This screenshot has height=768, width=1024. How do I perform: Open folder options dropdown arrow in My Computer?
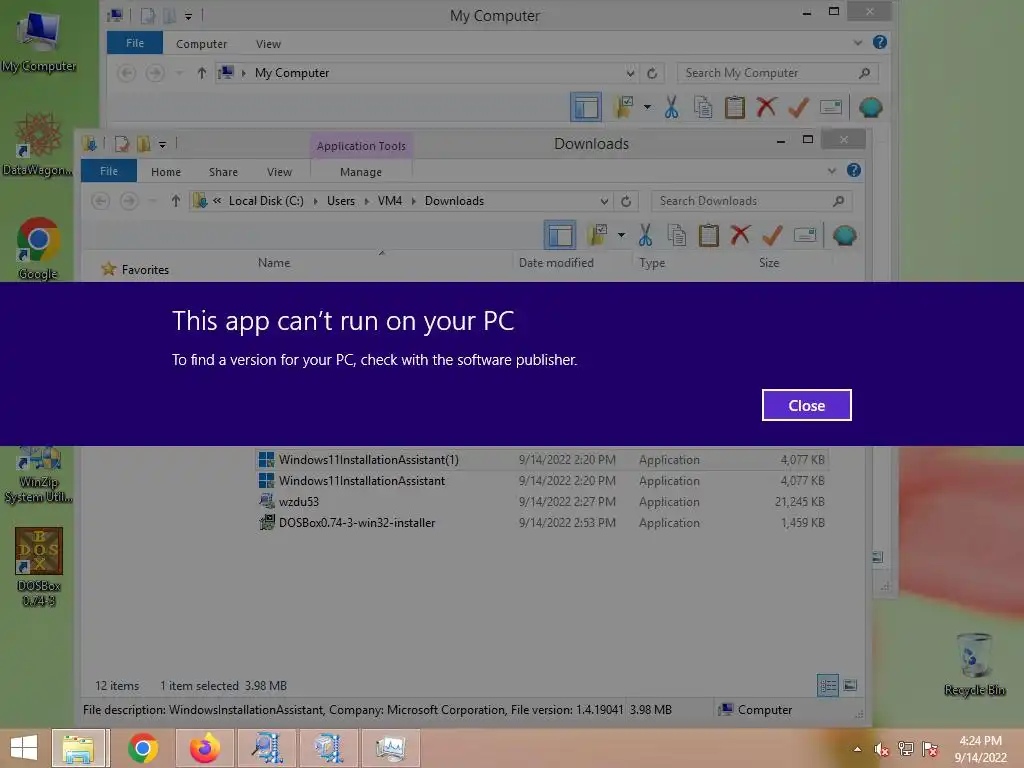click(647, 107)
